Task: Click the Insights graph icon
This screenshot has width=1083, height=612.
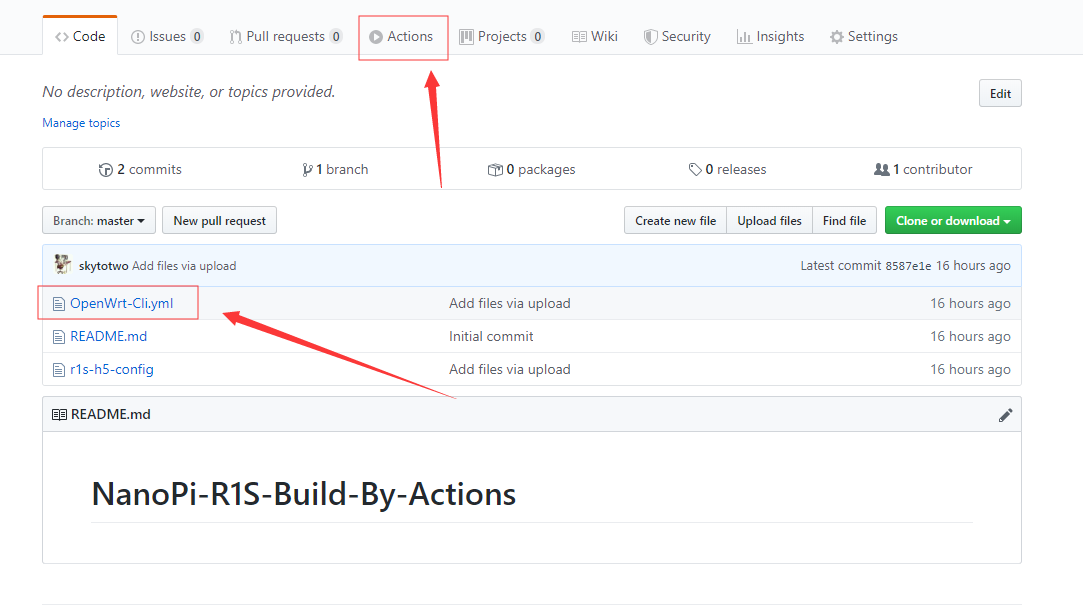Action: tap(744, 37)
